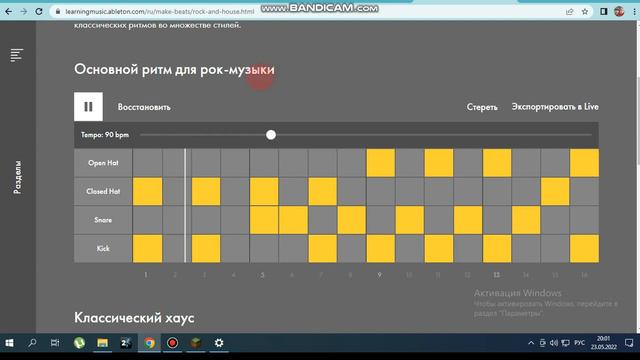Disable Kick on step 9
The height and width of the screenshot is (360, 640).
380,249
